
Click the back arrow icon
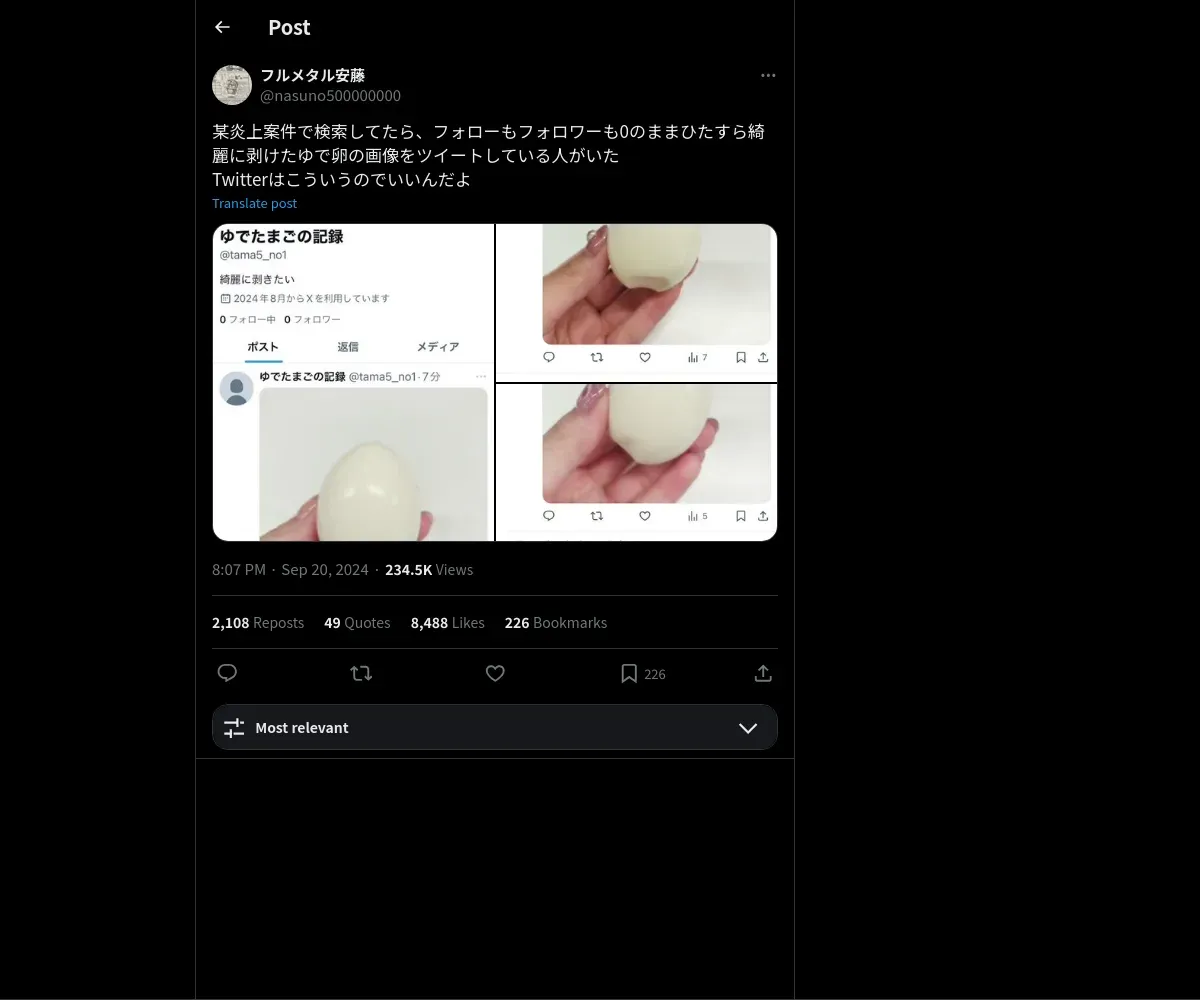[222, 28]
